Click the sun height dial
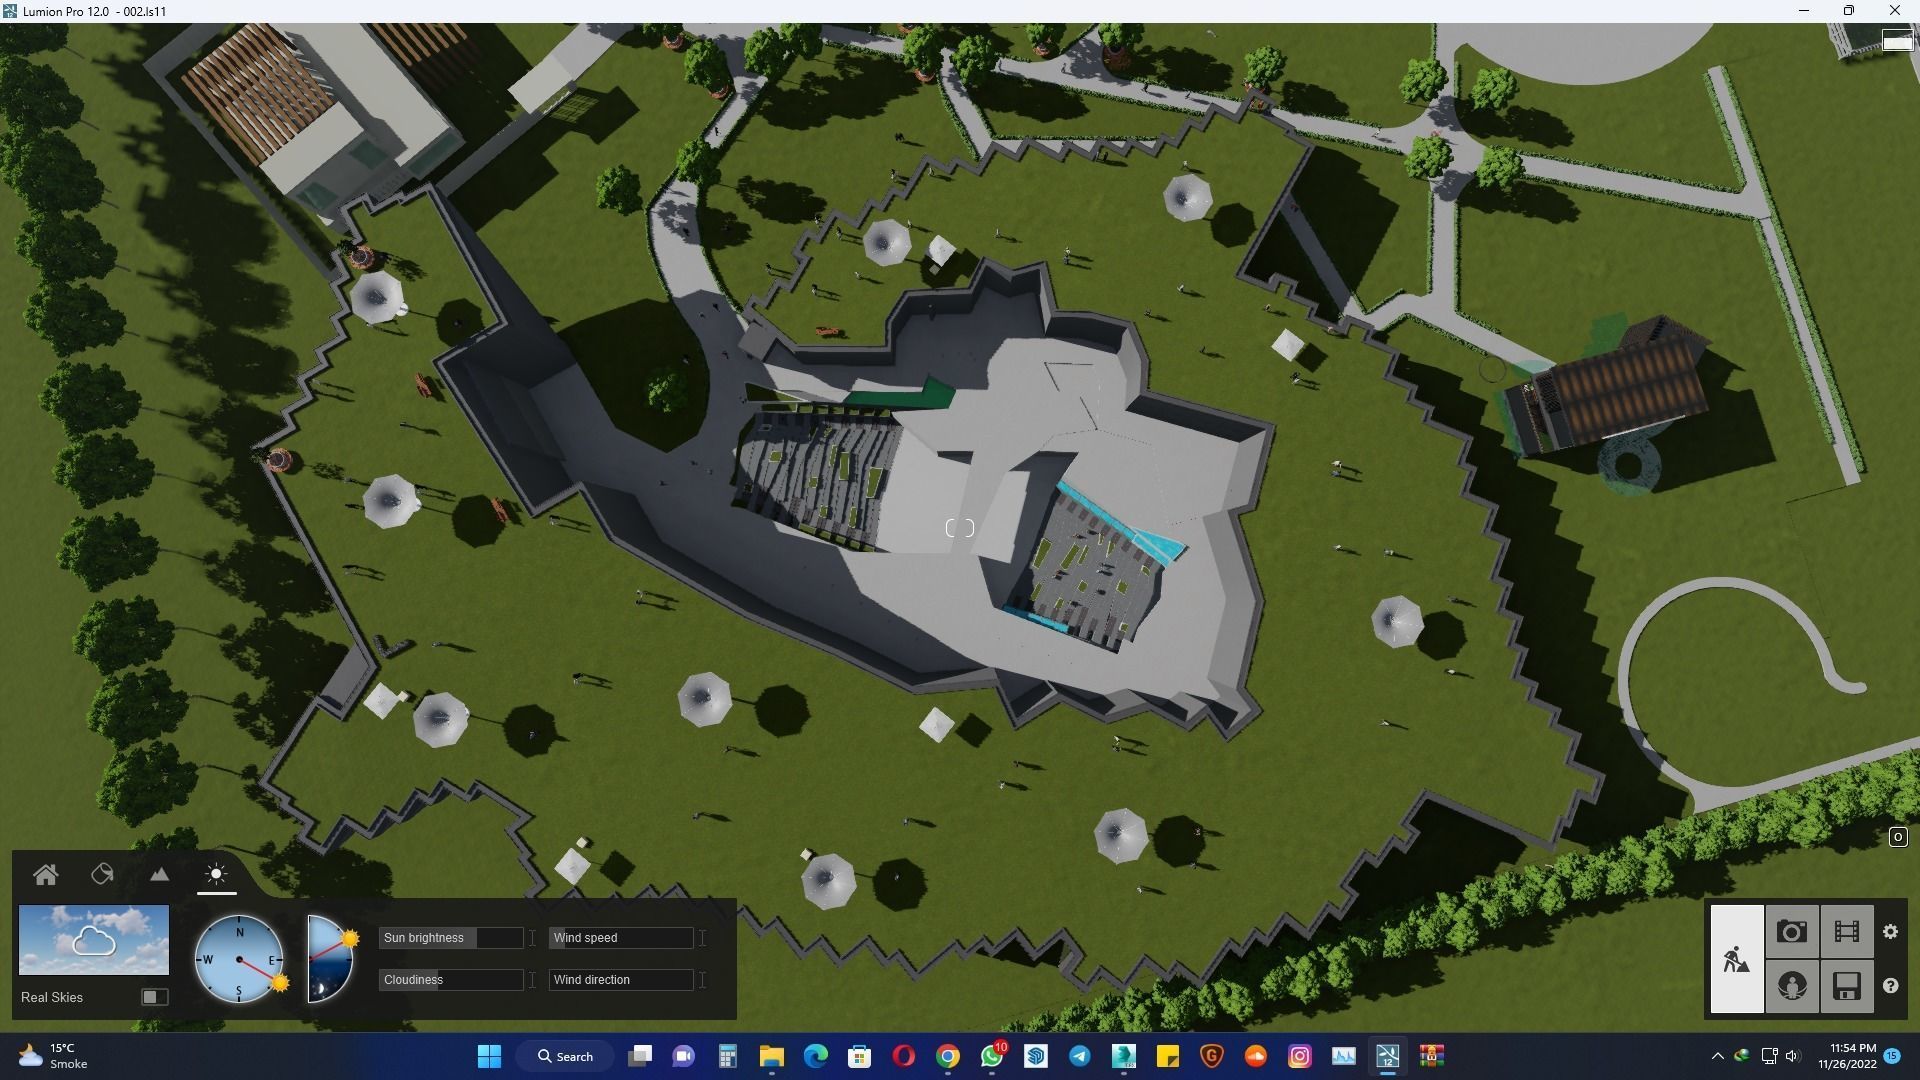This screenshot has height=1080, width=1920. pos(330,959)
